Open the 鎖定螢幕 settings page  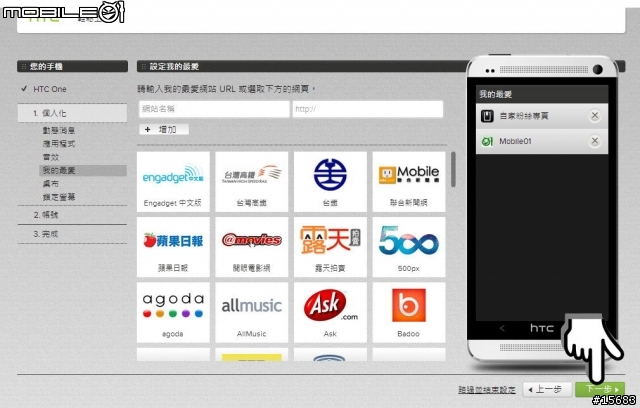pos(59,197)
